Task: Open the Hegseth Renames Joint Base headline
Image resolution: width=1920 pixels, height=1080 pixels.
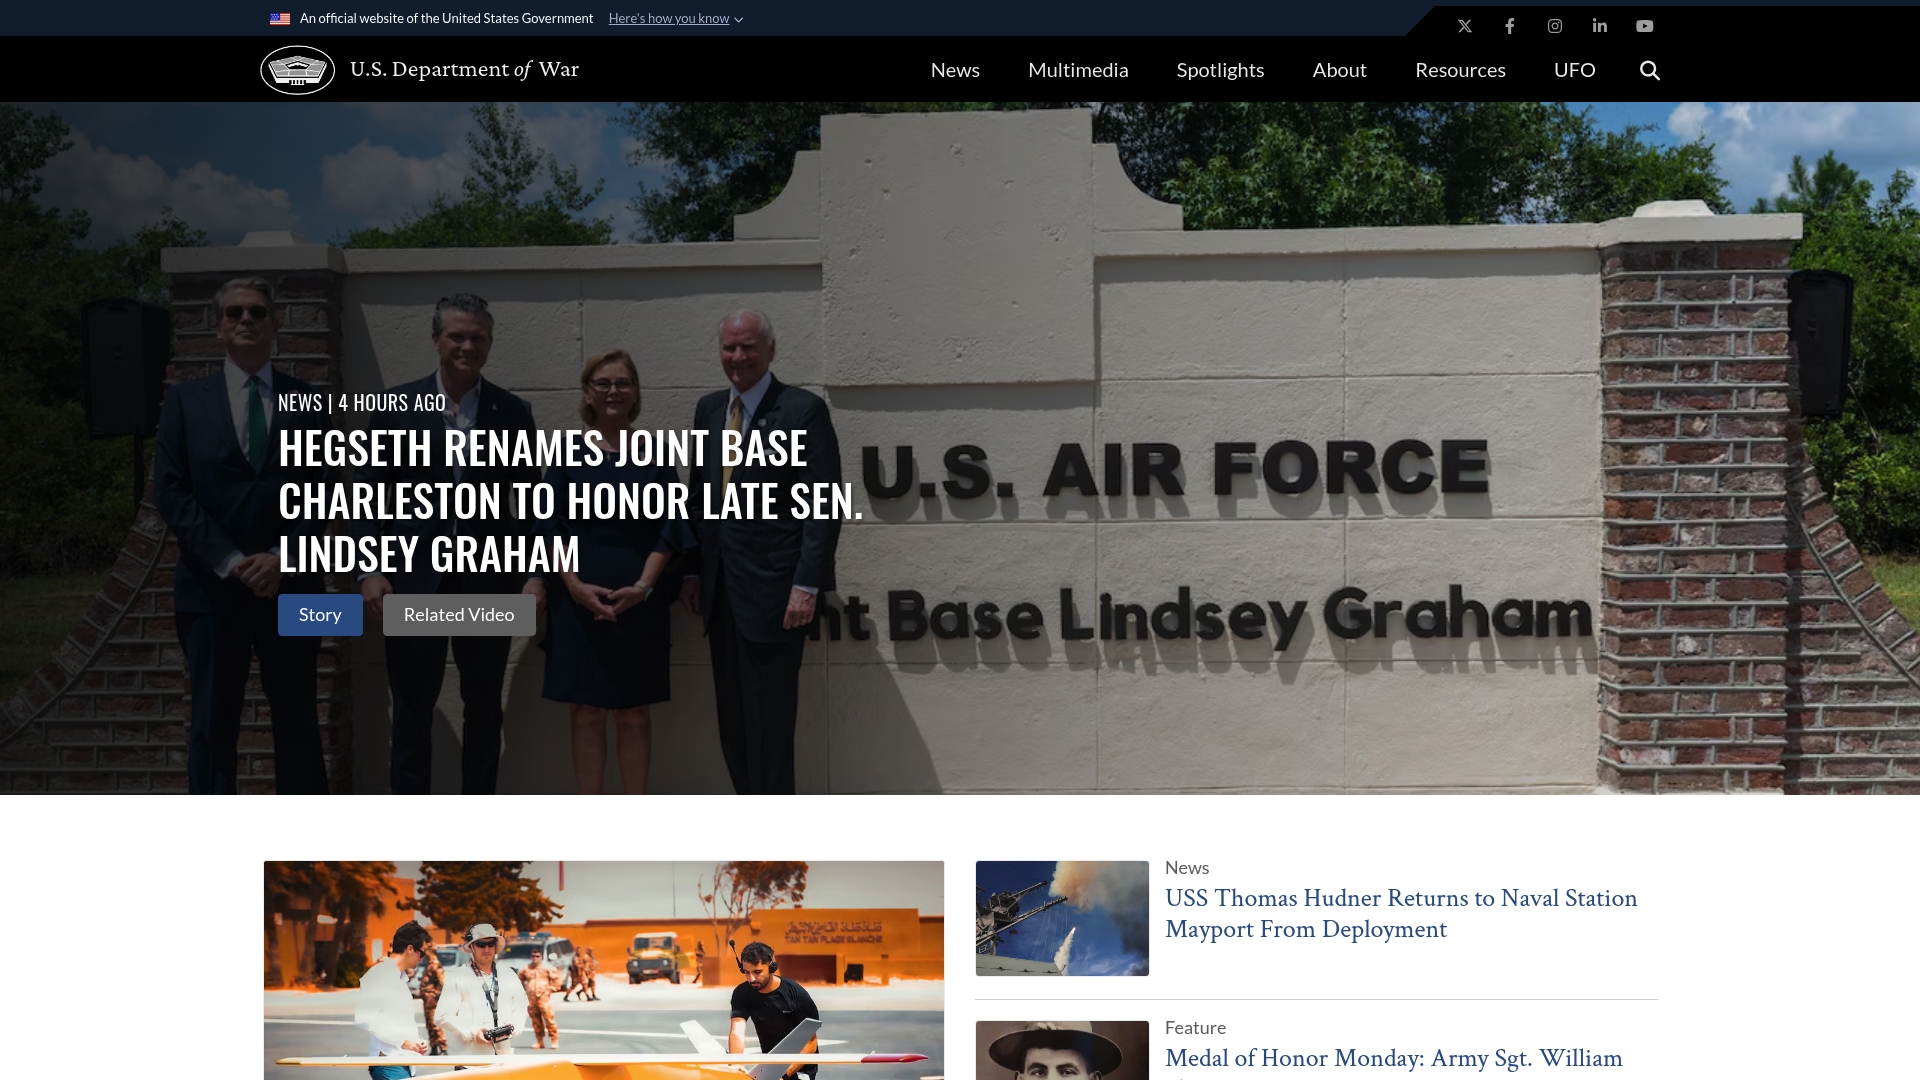Action: 570,501
